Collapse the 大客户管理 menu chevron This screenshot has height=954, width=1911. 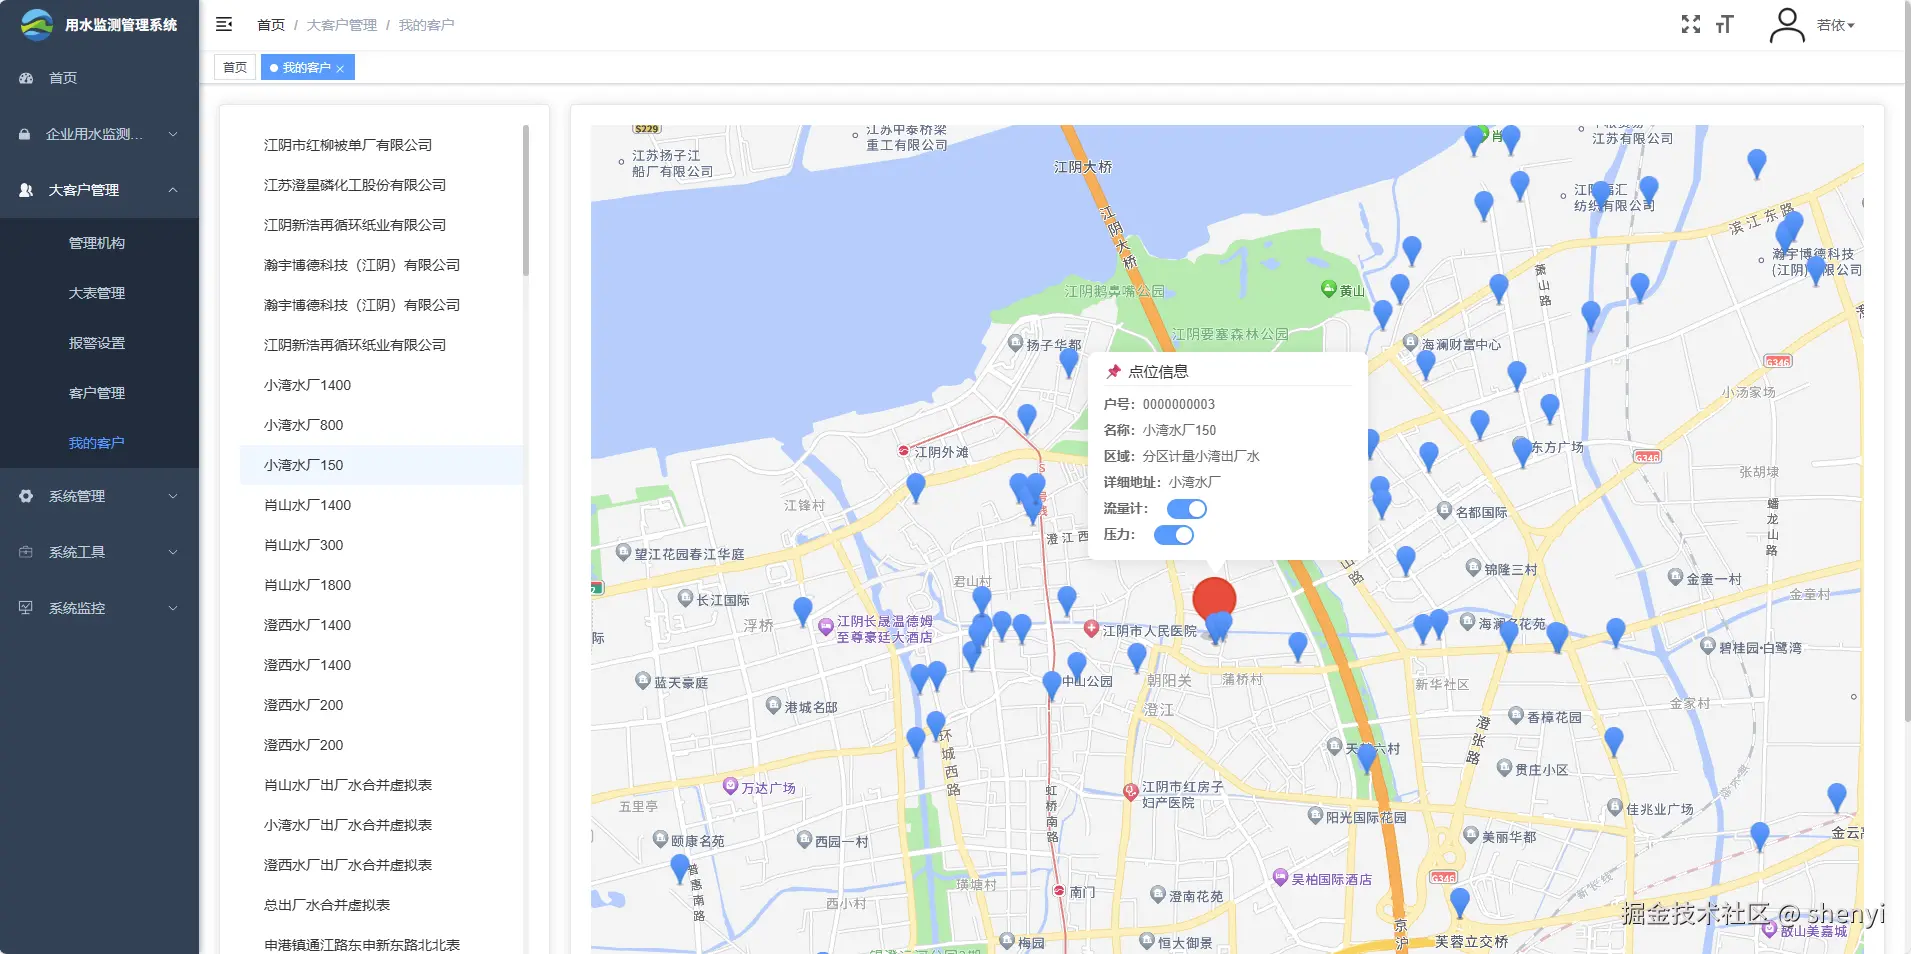173,190
